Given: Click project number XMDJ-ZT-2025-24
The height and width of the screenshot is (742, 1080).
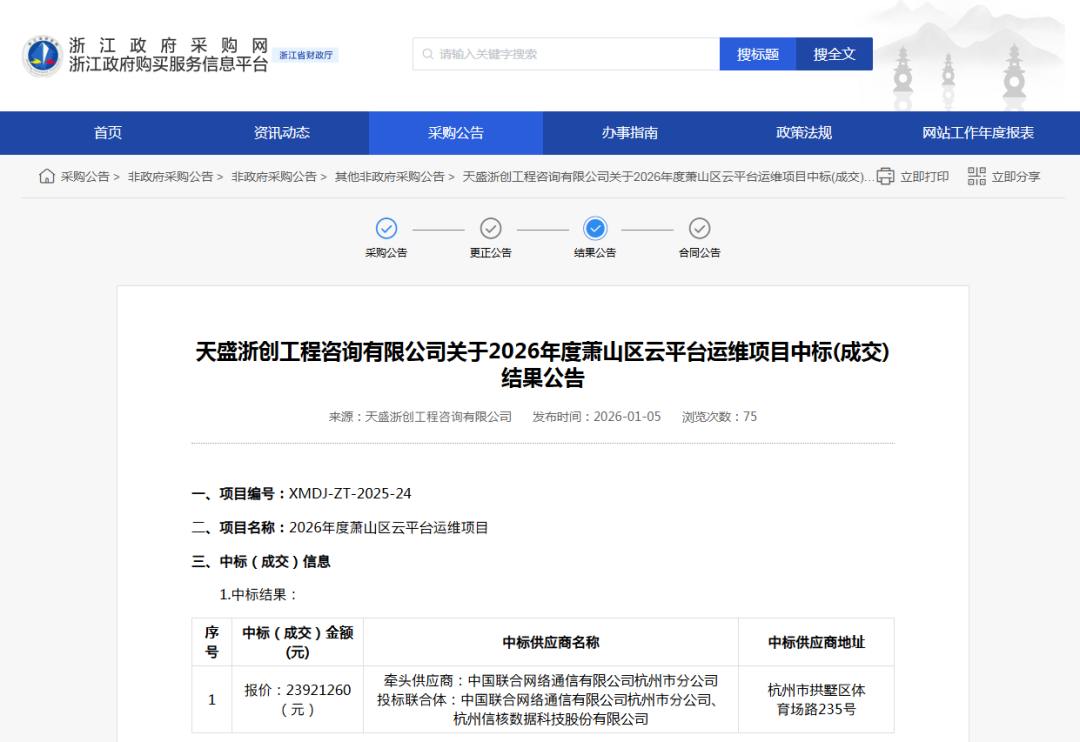Looking at the screenshot, I should [x=350, y=494].
